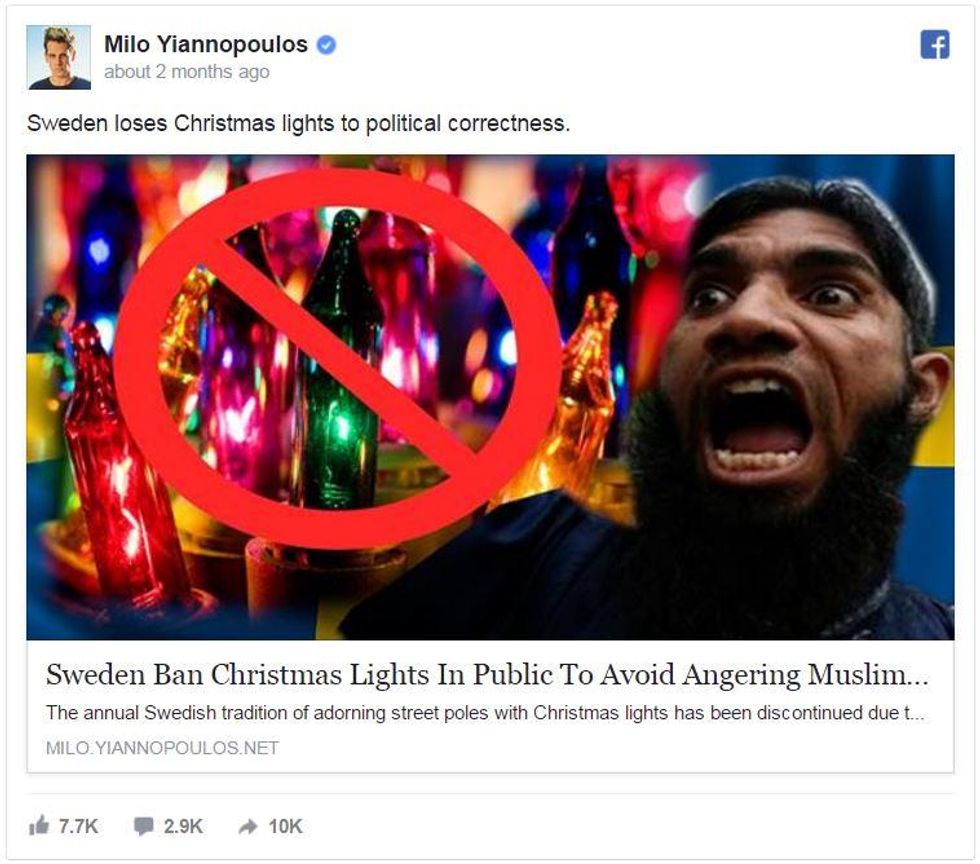Screen dimensions: 980x864
Task: Open the MILO.YIANNOPOULOS.NET domain link
Action: (162, 748)
